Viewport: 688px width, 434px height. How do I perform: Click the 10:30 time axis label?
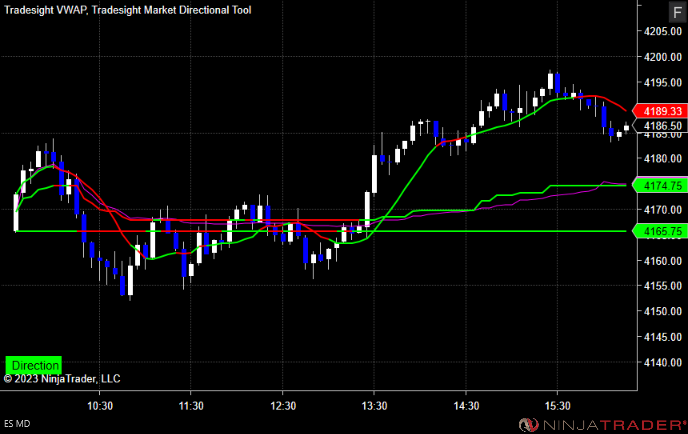100,406
